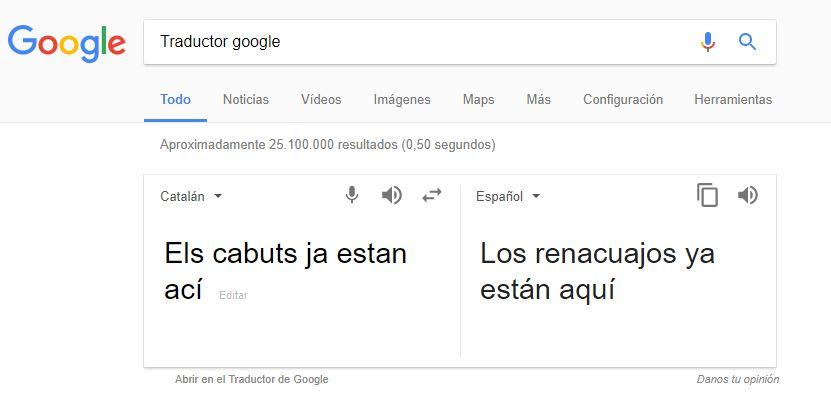This screenshot has height=408, width=831.
Task: Open Configuración search settings
Action: click(623, 100)
